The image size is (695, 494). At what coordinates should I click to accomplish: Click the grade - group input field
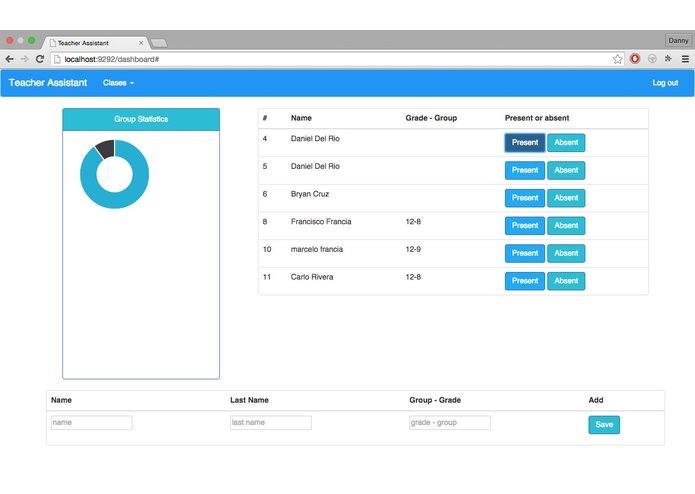pyautogui.click(x=450, y=423)
